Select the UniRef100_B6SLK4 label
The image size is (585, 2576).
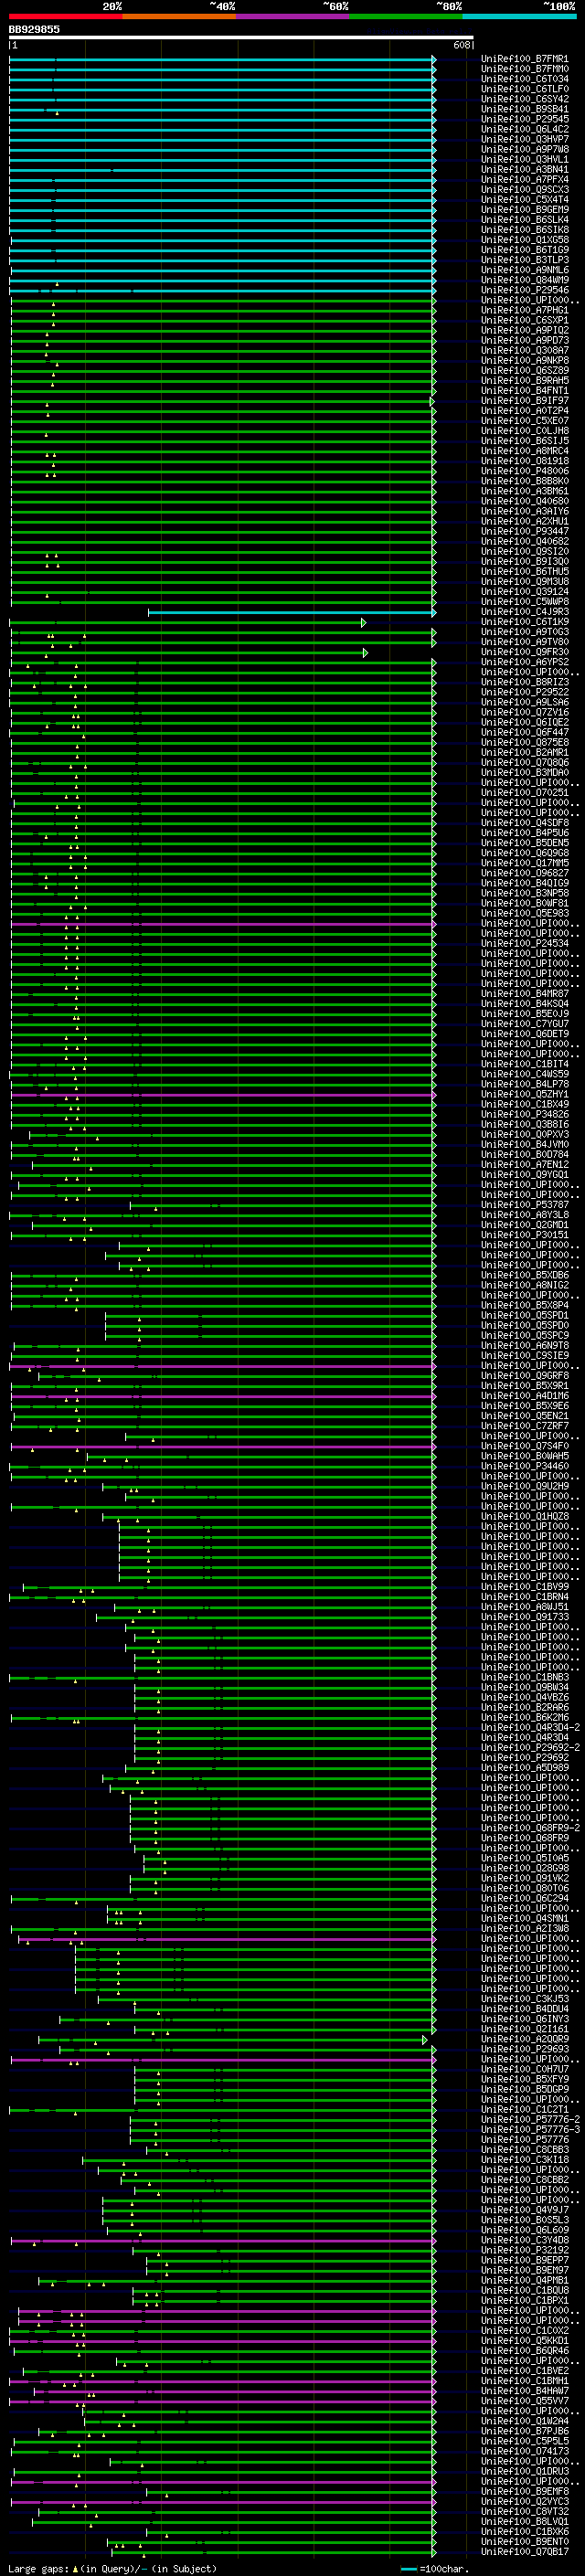point(524,220)
